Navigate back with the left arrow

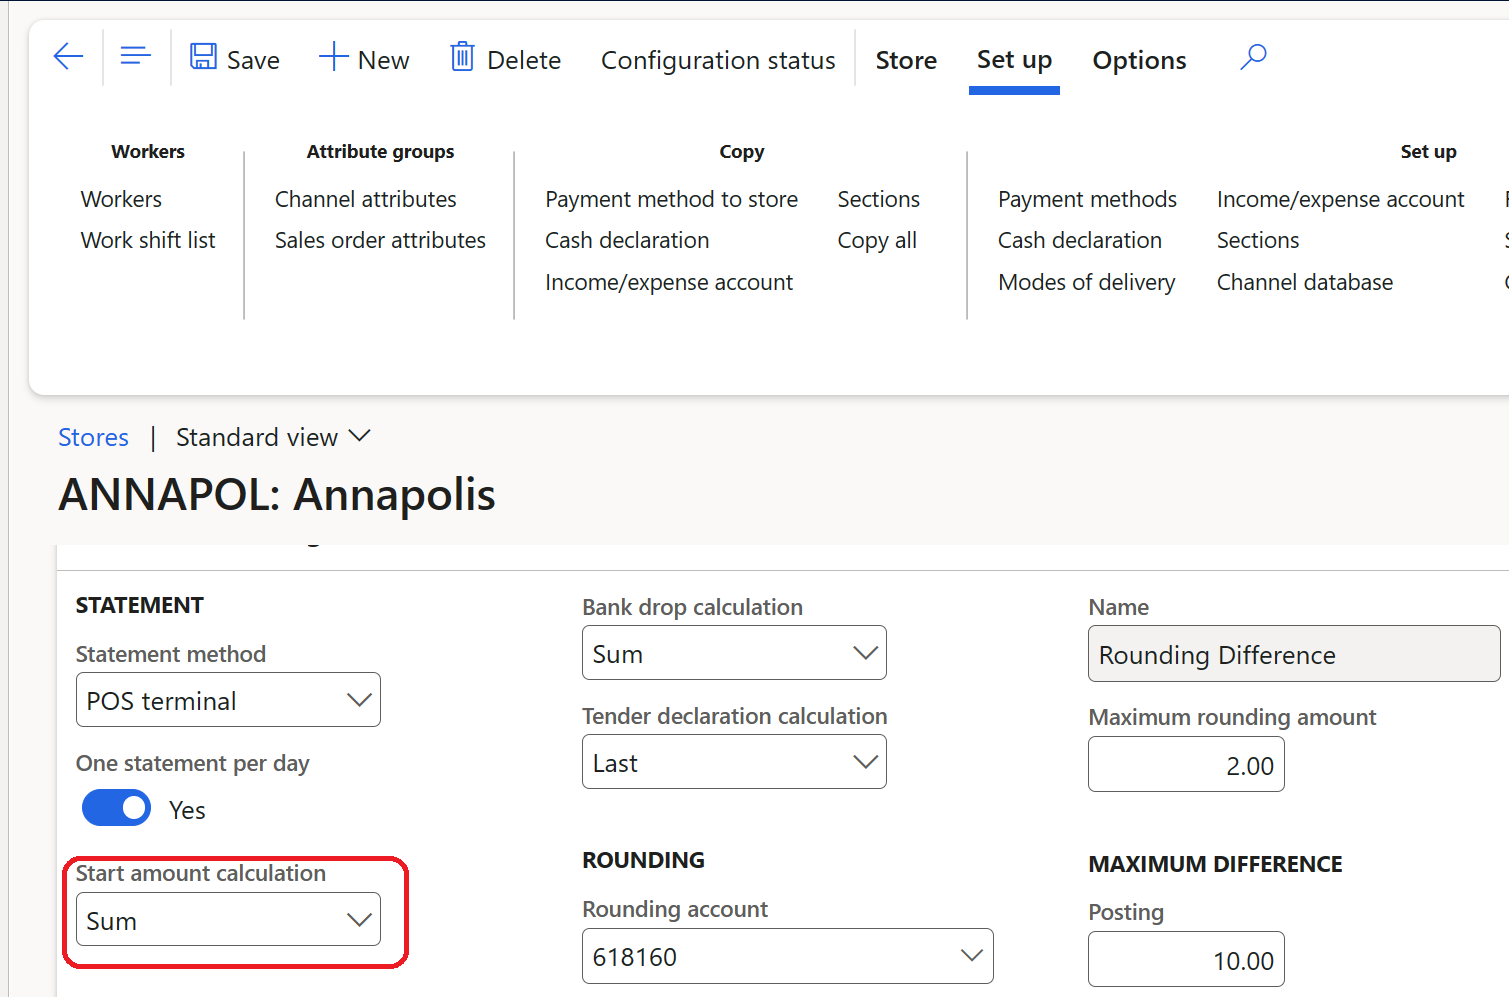[67, 57]
